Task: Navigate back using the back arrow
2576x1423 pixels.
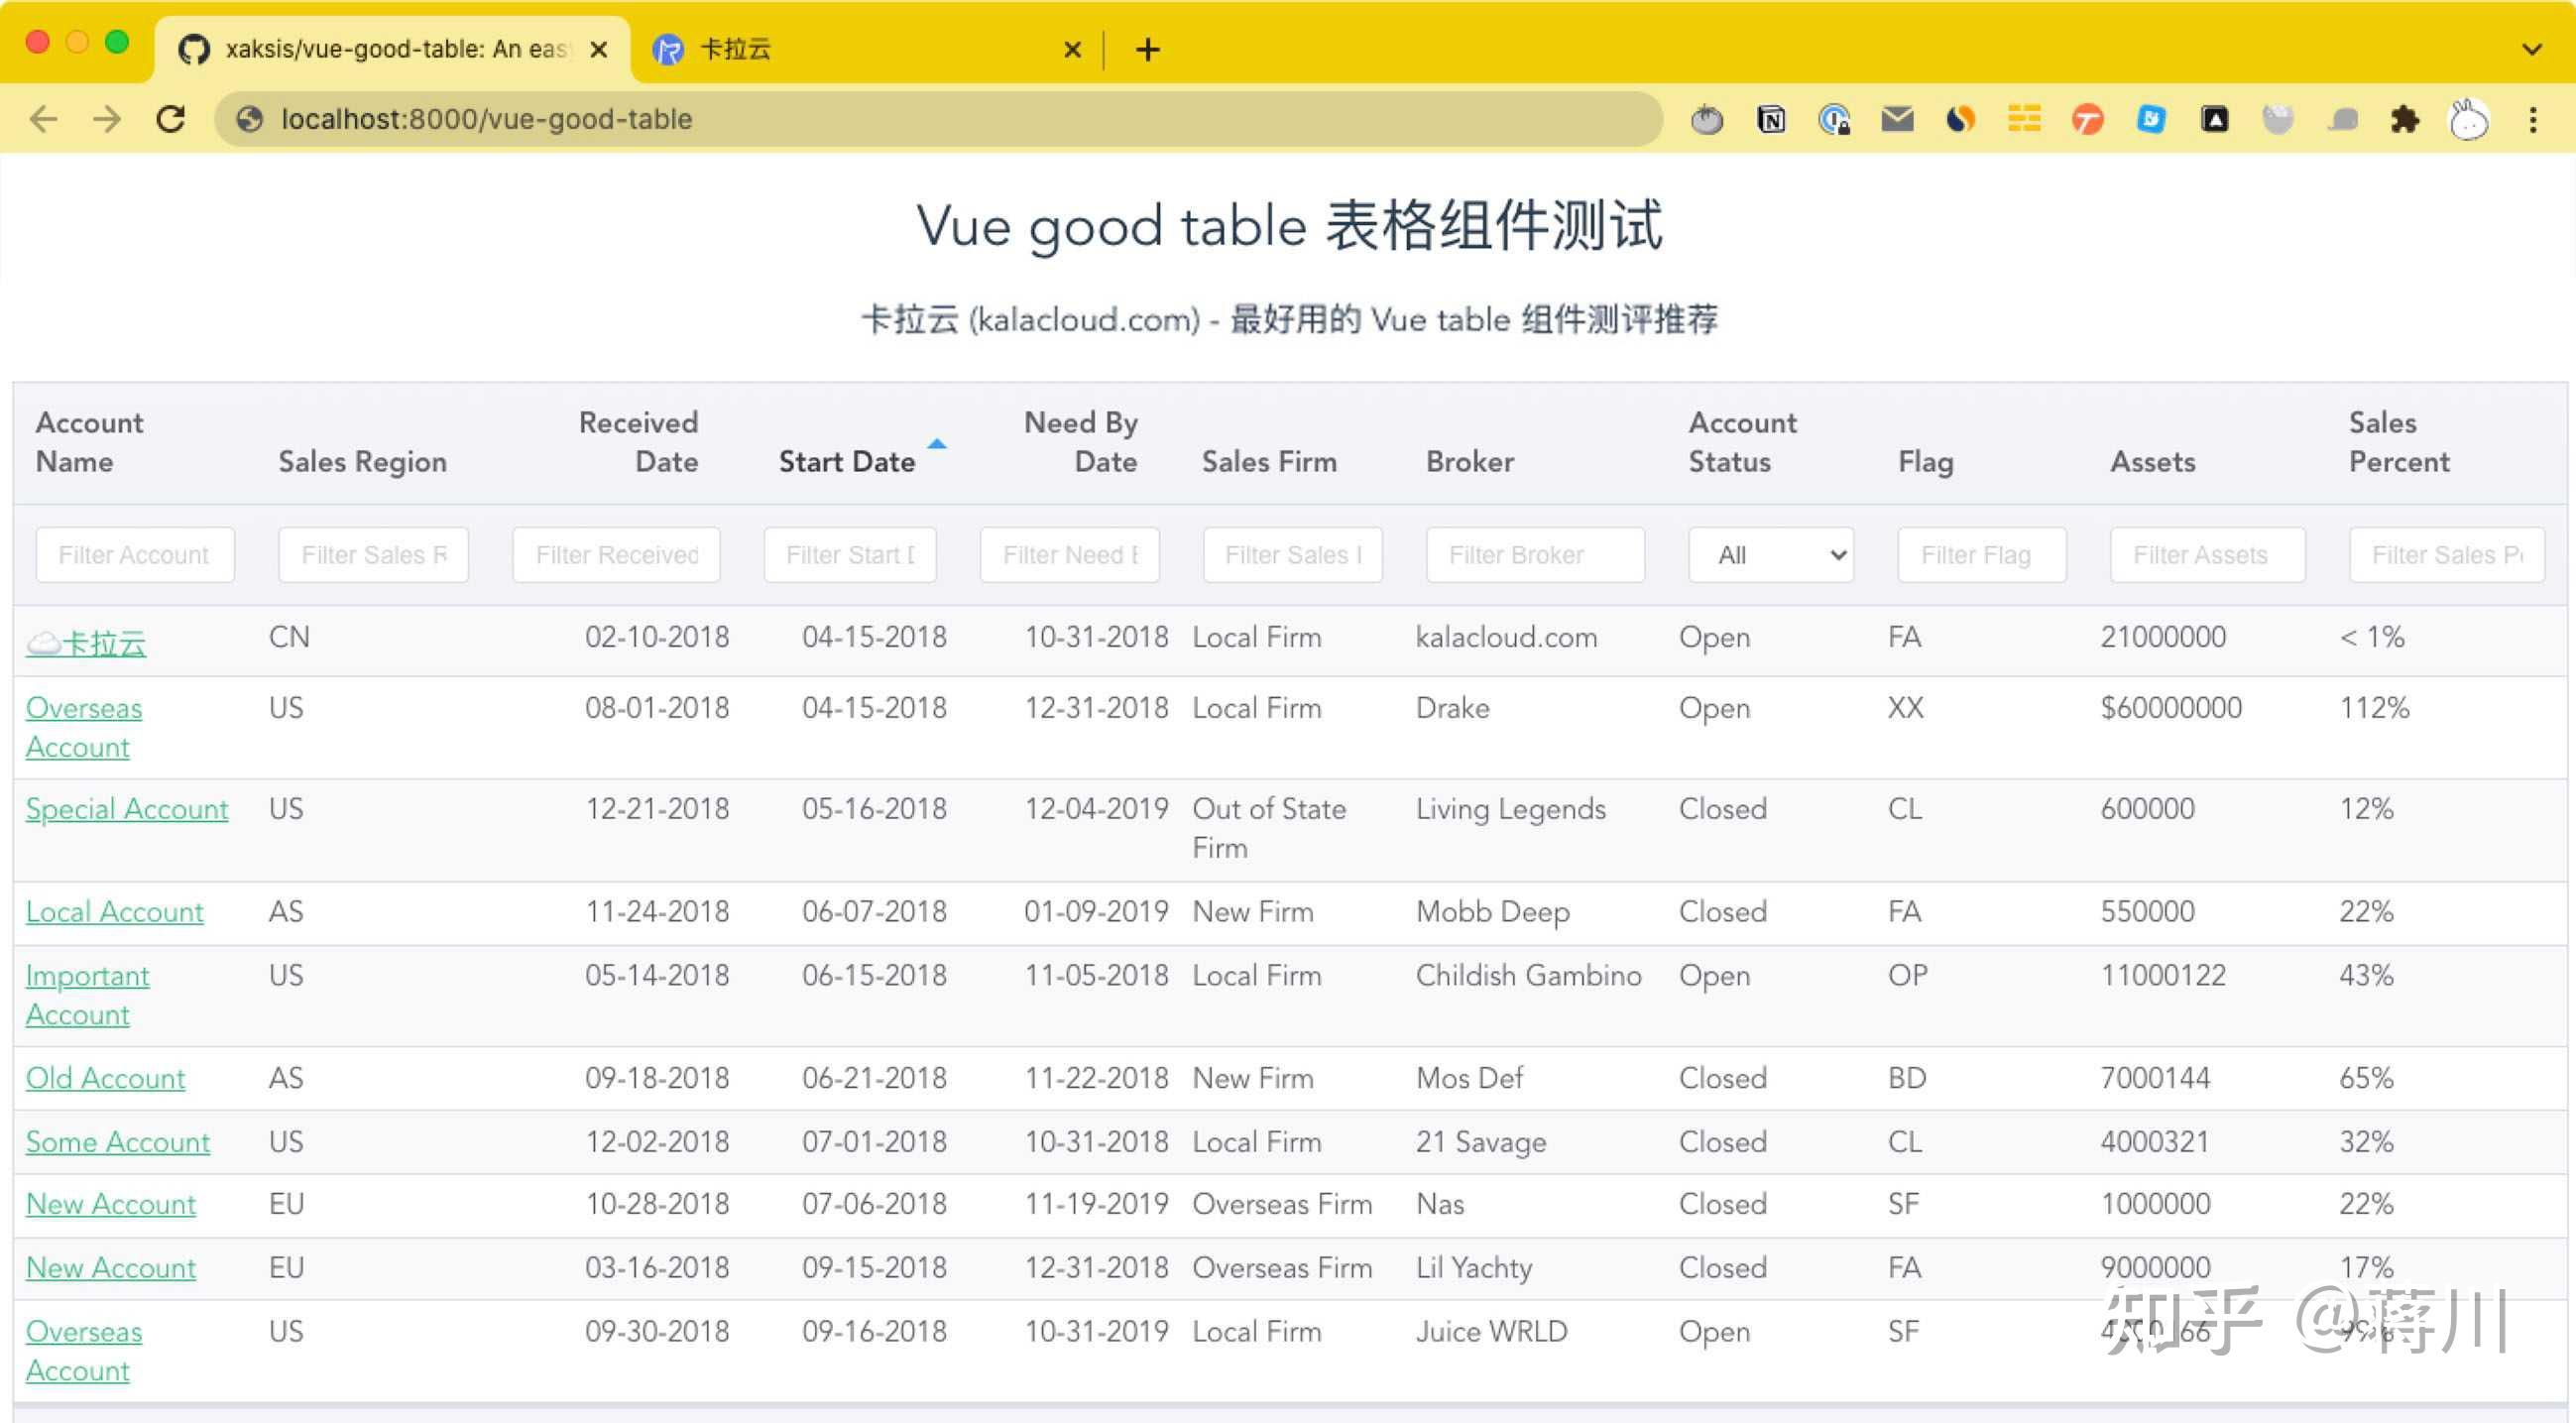Action: click(44, 119)
